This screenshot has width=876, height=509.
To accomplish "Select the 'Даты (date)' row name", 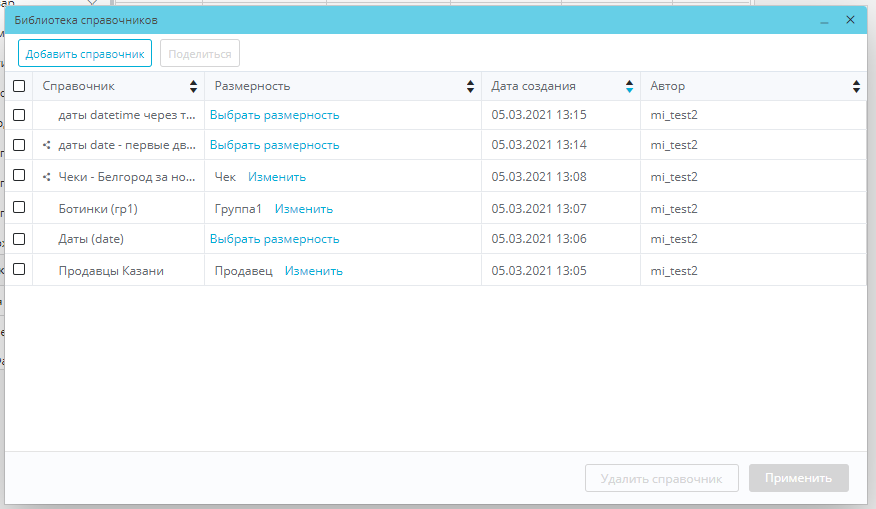I will (x=91, y=239).
